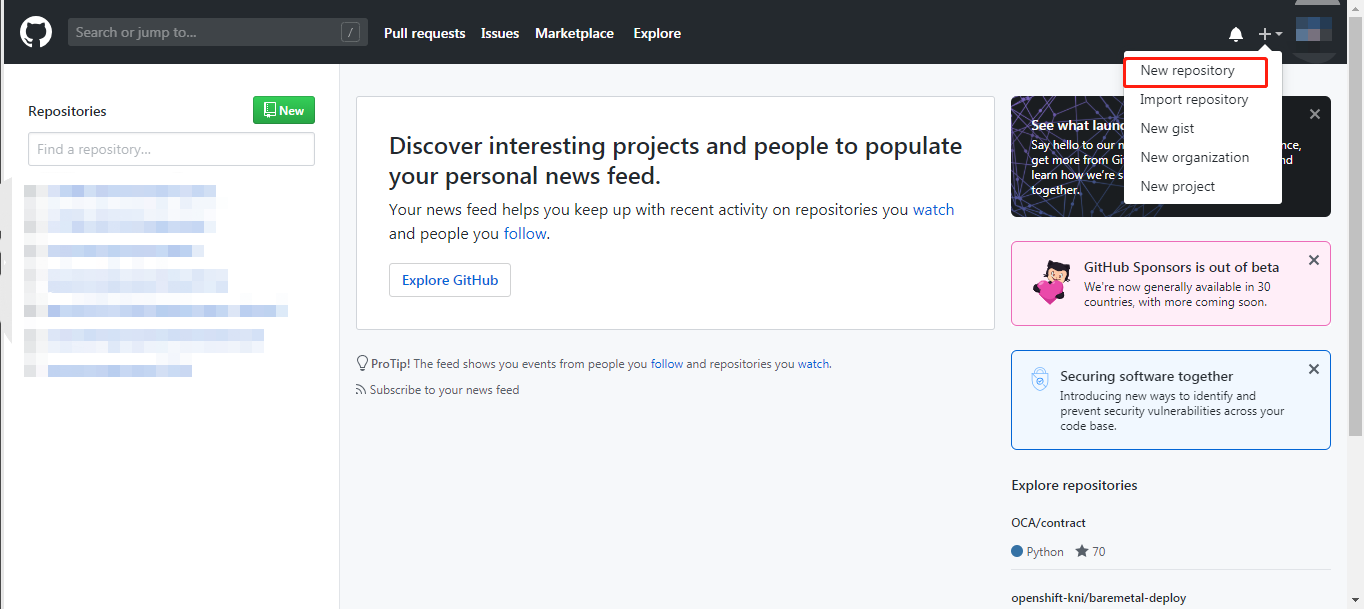
Task: Select New gist option
Action: click(1167, 129)
